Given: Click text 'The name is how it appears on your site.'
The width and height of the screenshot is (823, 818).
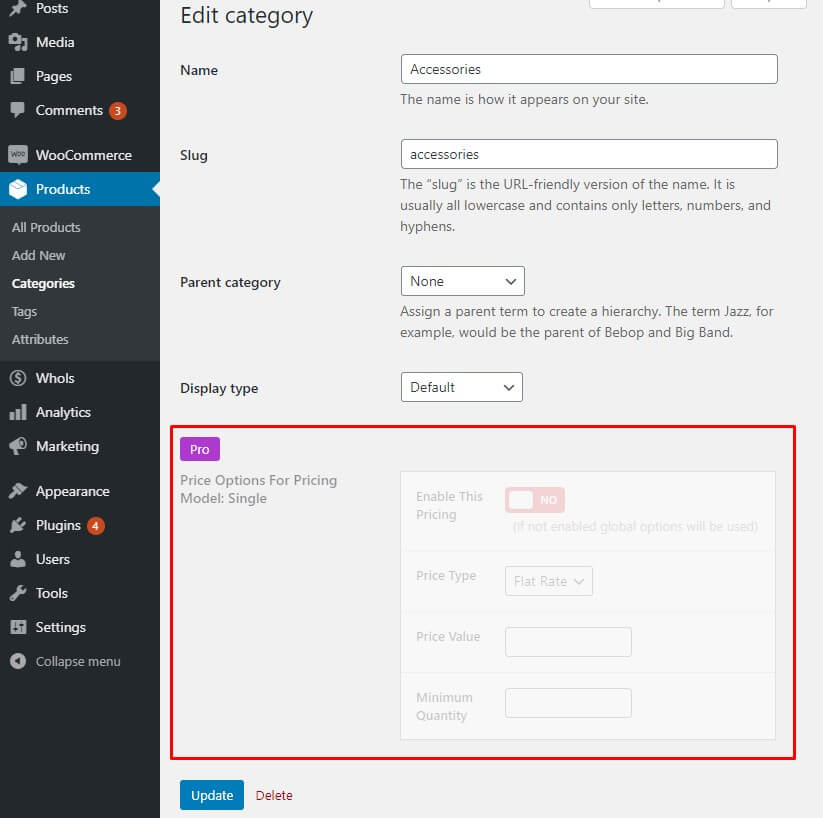Looking at the screenshot, I should (524, 100).
